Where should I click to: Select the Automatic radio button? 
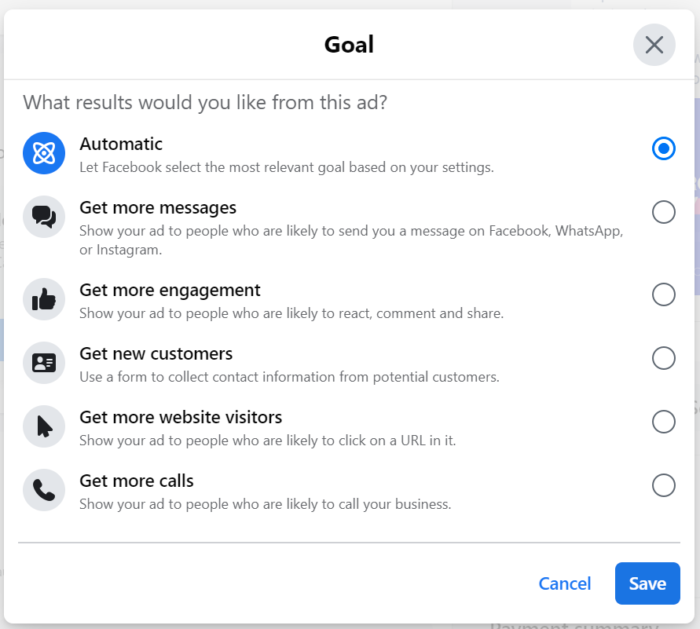[663, 149]
